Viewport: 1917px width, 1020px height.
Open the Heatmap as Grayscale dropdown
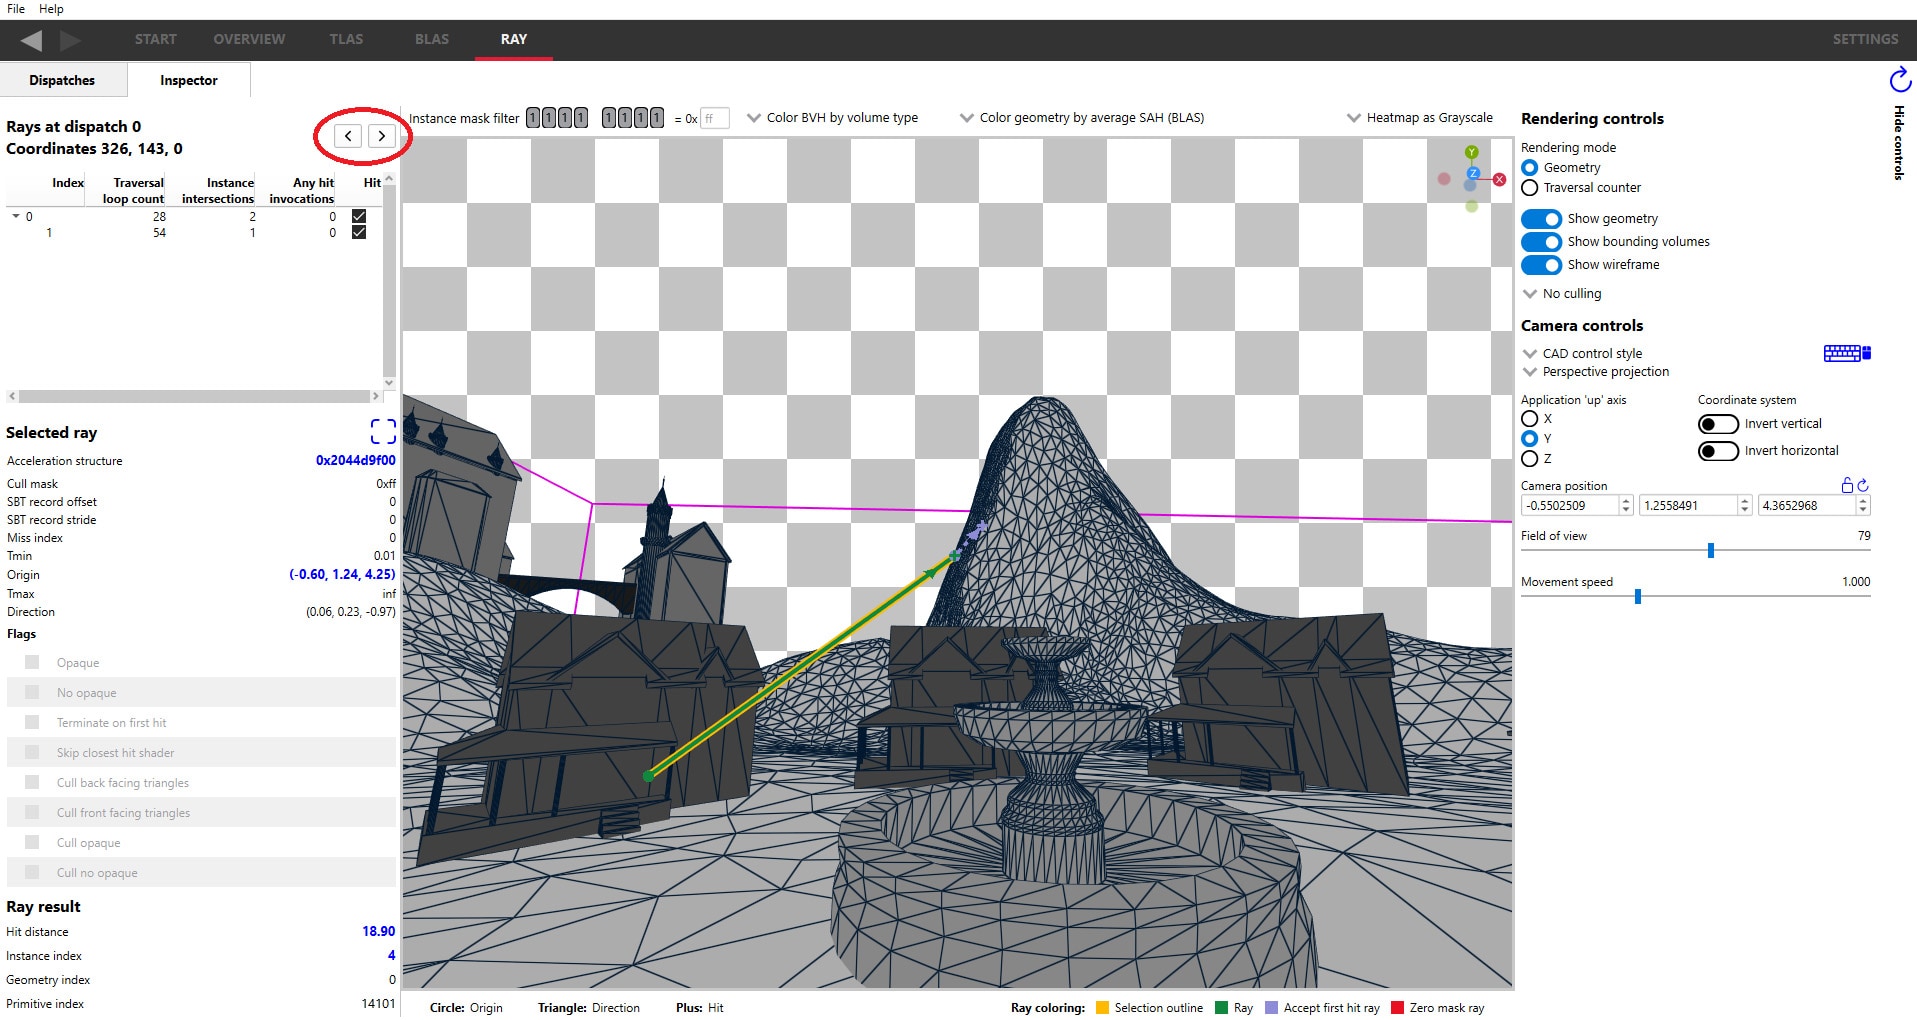pos(1420,118)
